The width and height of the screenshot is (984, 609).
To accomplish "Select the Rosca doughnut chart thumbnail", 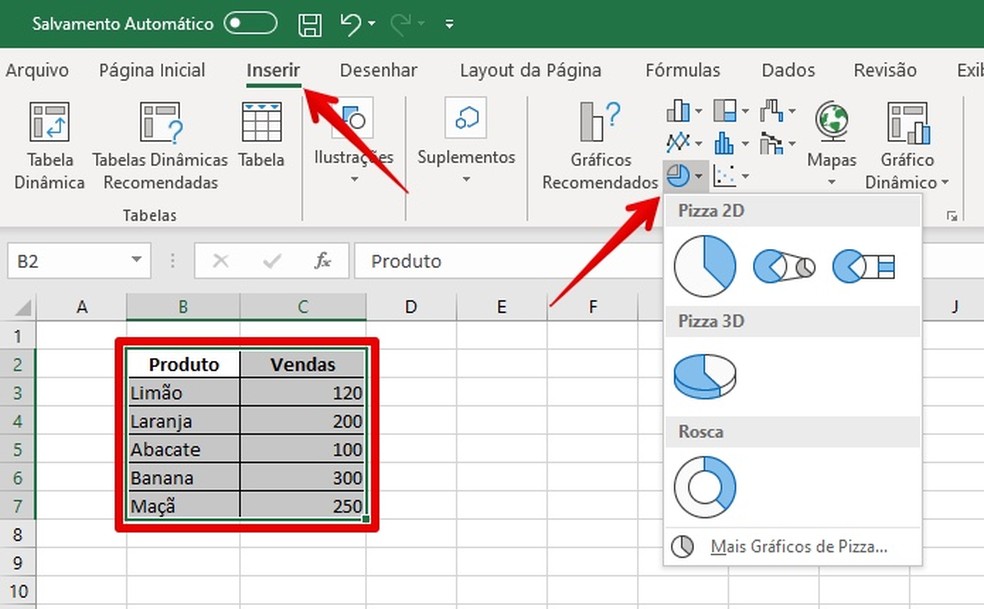I will click(705, 484).
